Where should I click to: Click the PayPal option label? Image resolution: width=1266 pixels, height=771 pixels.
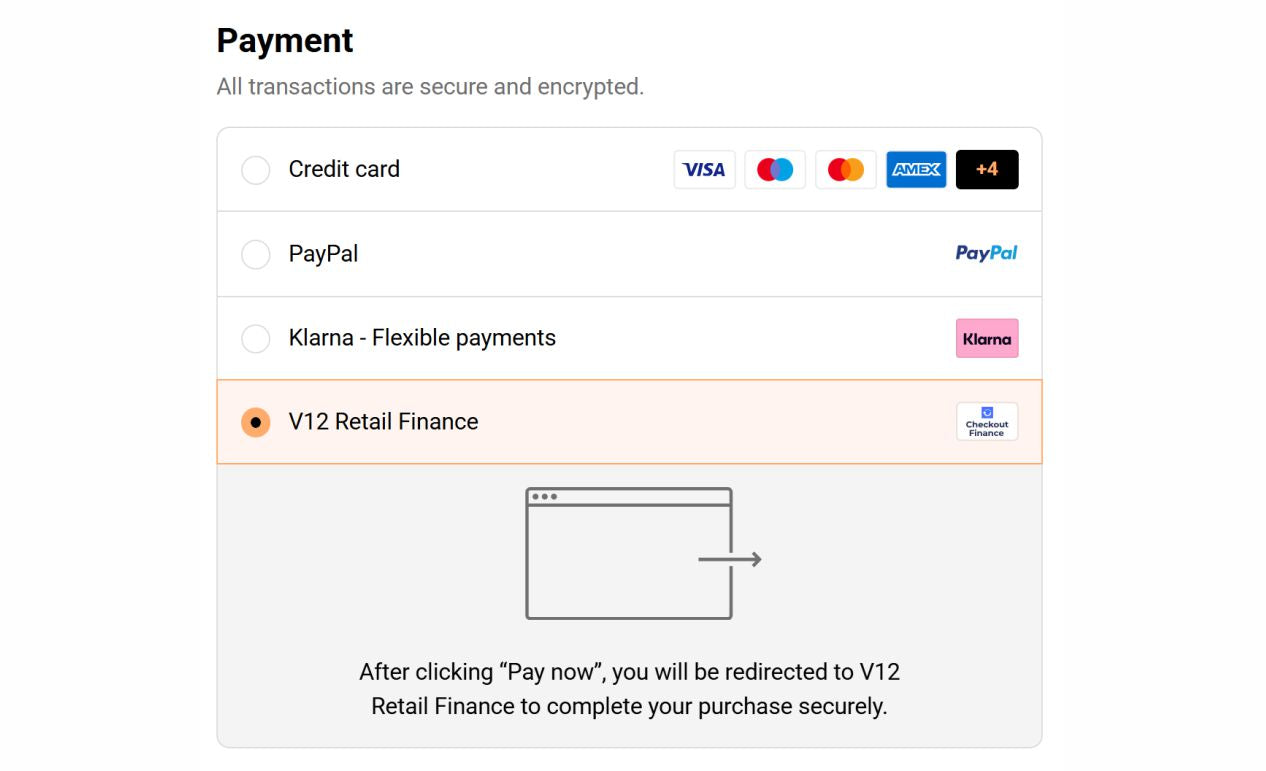tap(323, 254)
